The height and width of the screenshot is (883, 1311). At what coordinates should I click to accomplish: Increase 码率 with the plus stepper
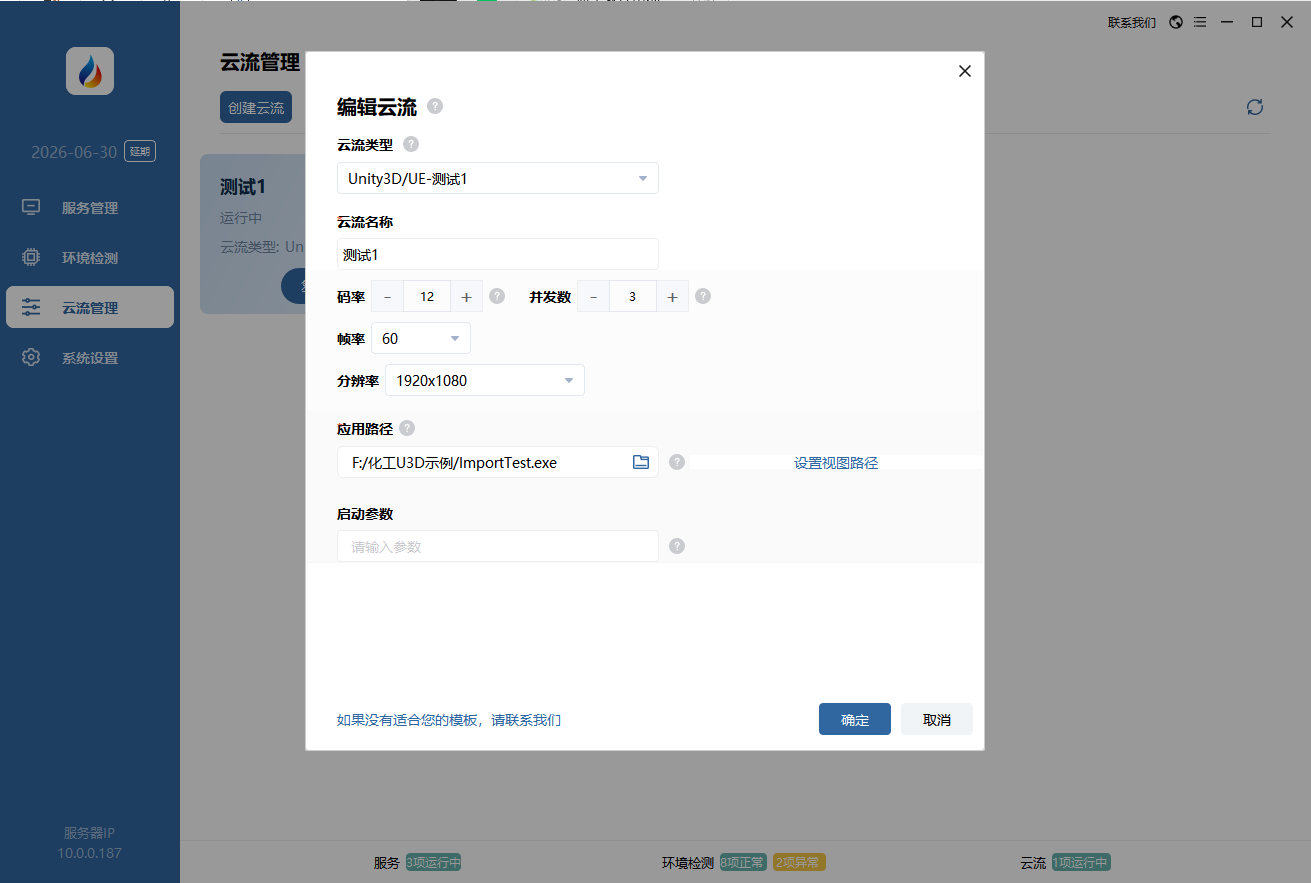click(x=466, y=295)
